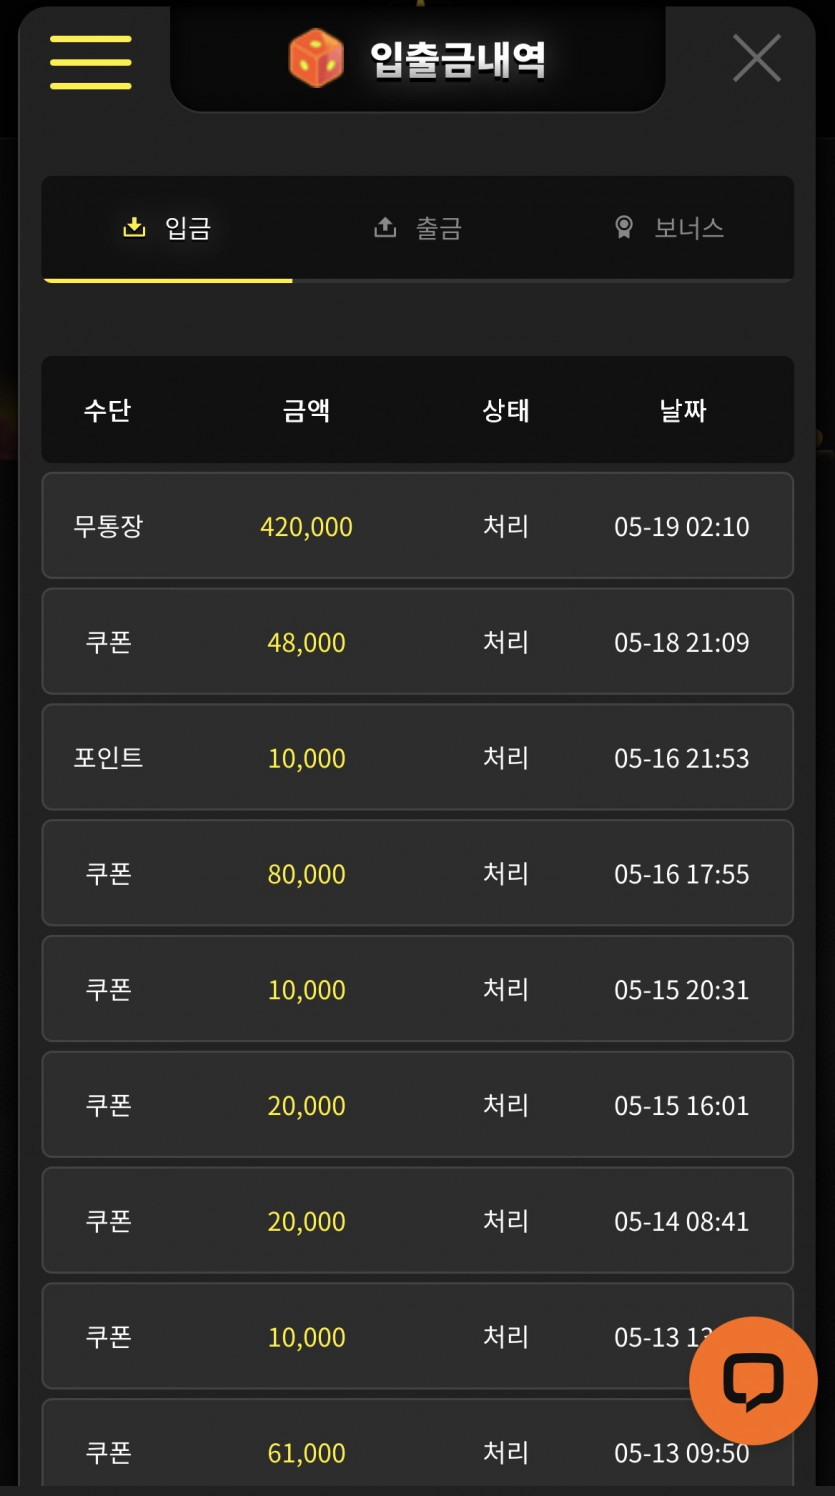Select the 입금 tab

167,228
